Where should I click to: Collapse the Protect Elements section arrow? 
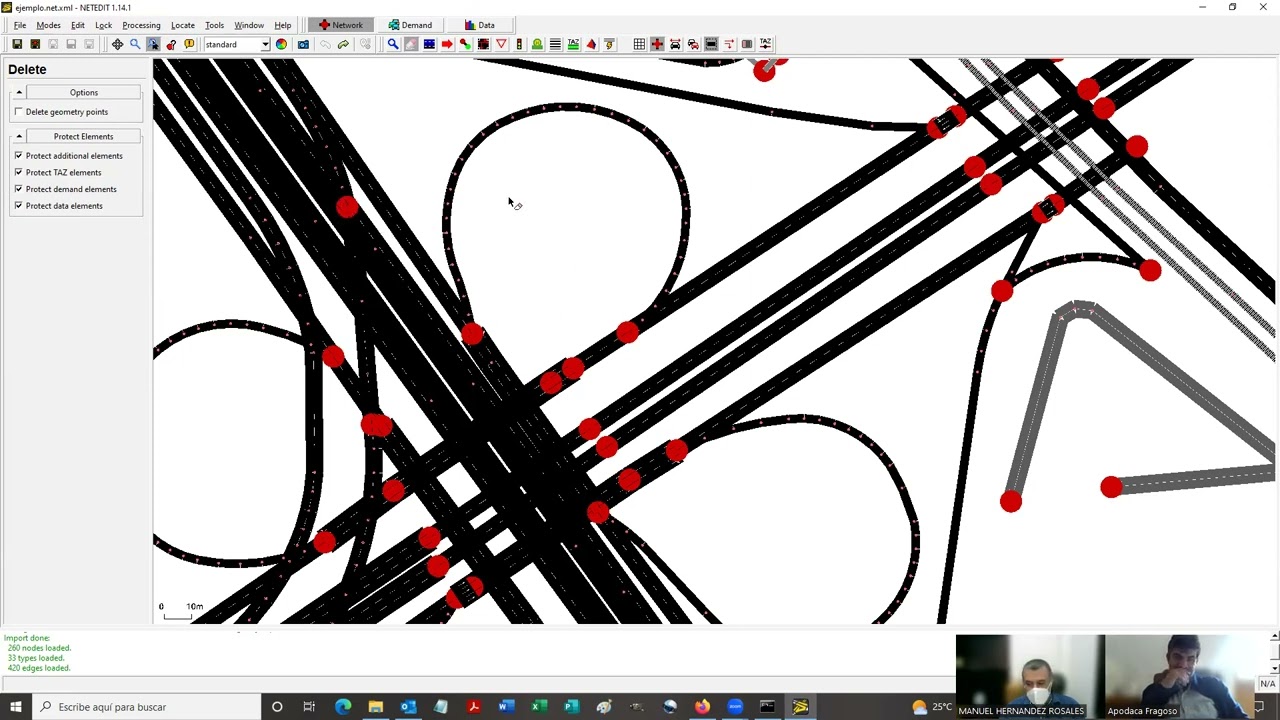point(18,136)
